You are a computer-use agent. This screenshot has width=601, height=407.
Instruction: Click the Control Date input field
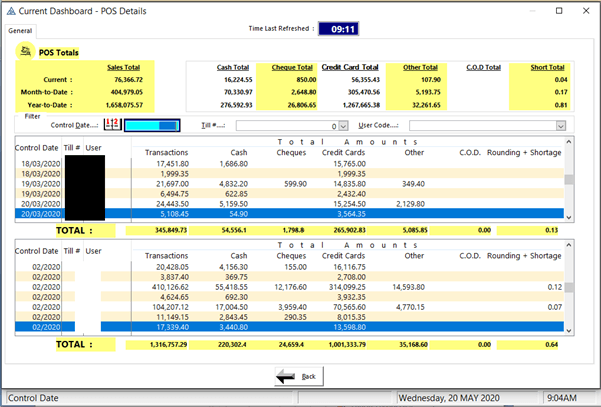pyautogui.click(x=152, y=125)
